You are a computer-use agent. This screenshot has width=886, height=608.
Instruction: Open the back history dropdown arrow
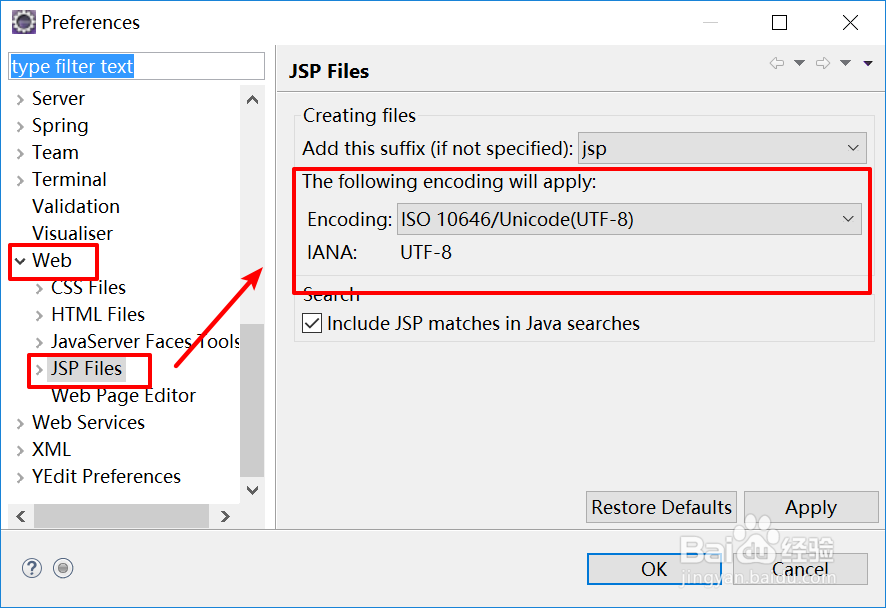click(800, 63)
